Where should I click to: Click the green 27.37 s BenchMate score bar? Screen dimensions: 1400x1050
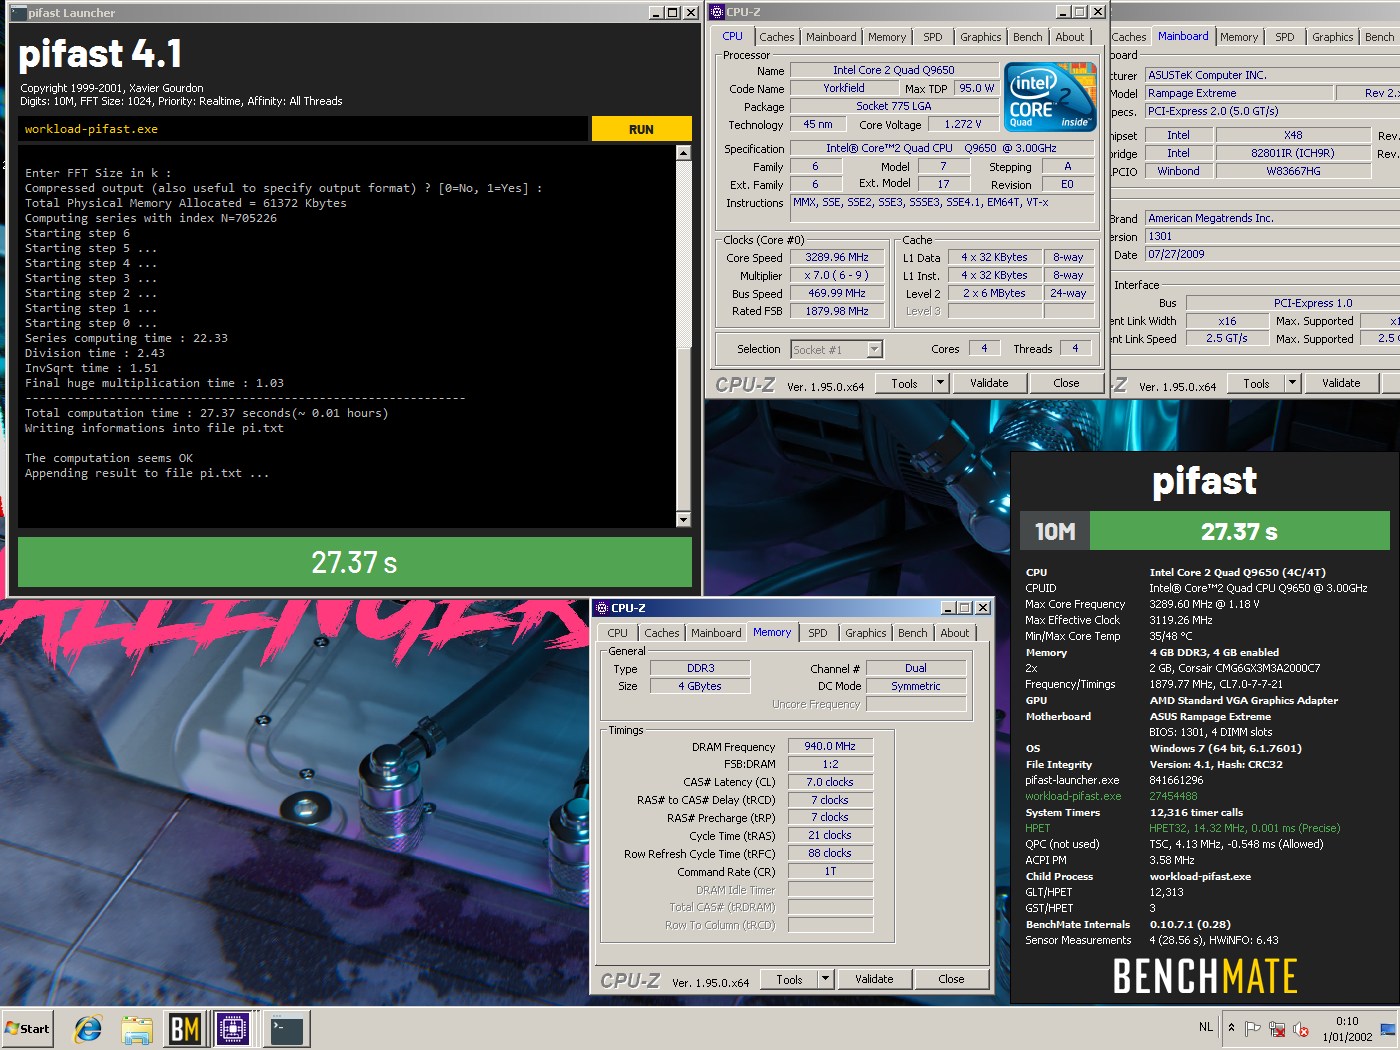pos(1240,531)
